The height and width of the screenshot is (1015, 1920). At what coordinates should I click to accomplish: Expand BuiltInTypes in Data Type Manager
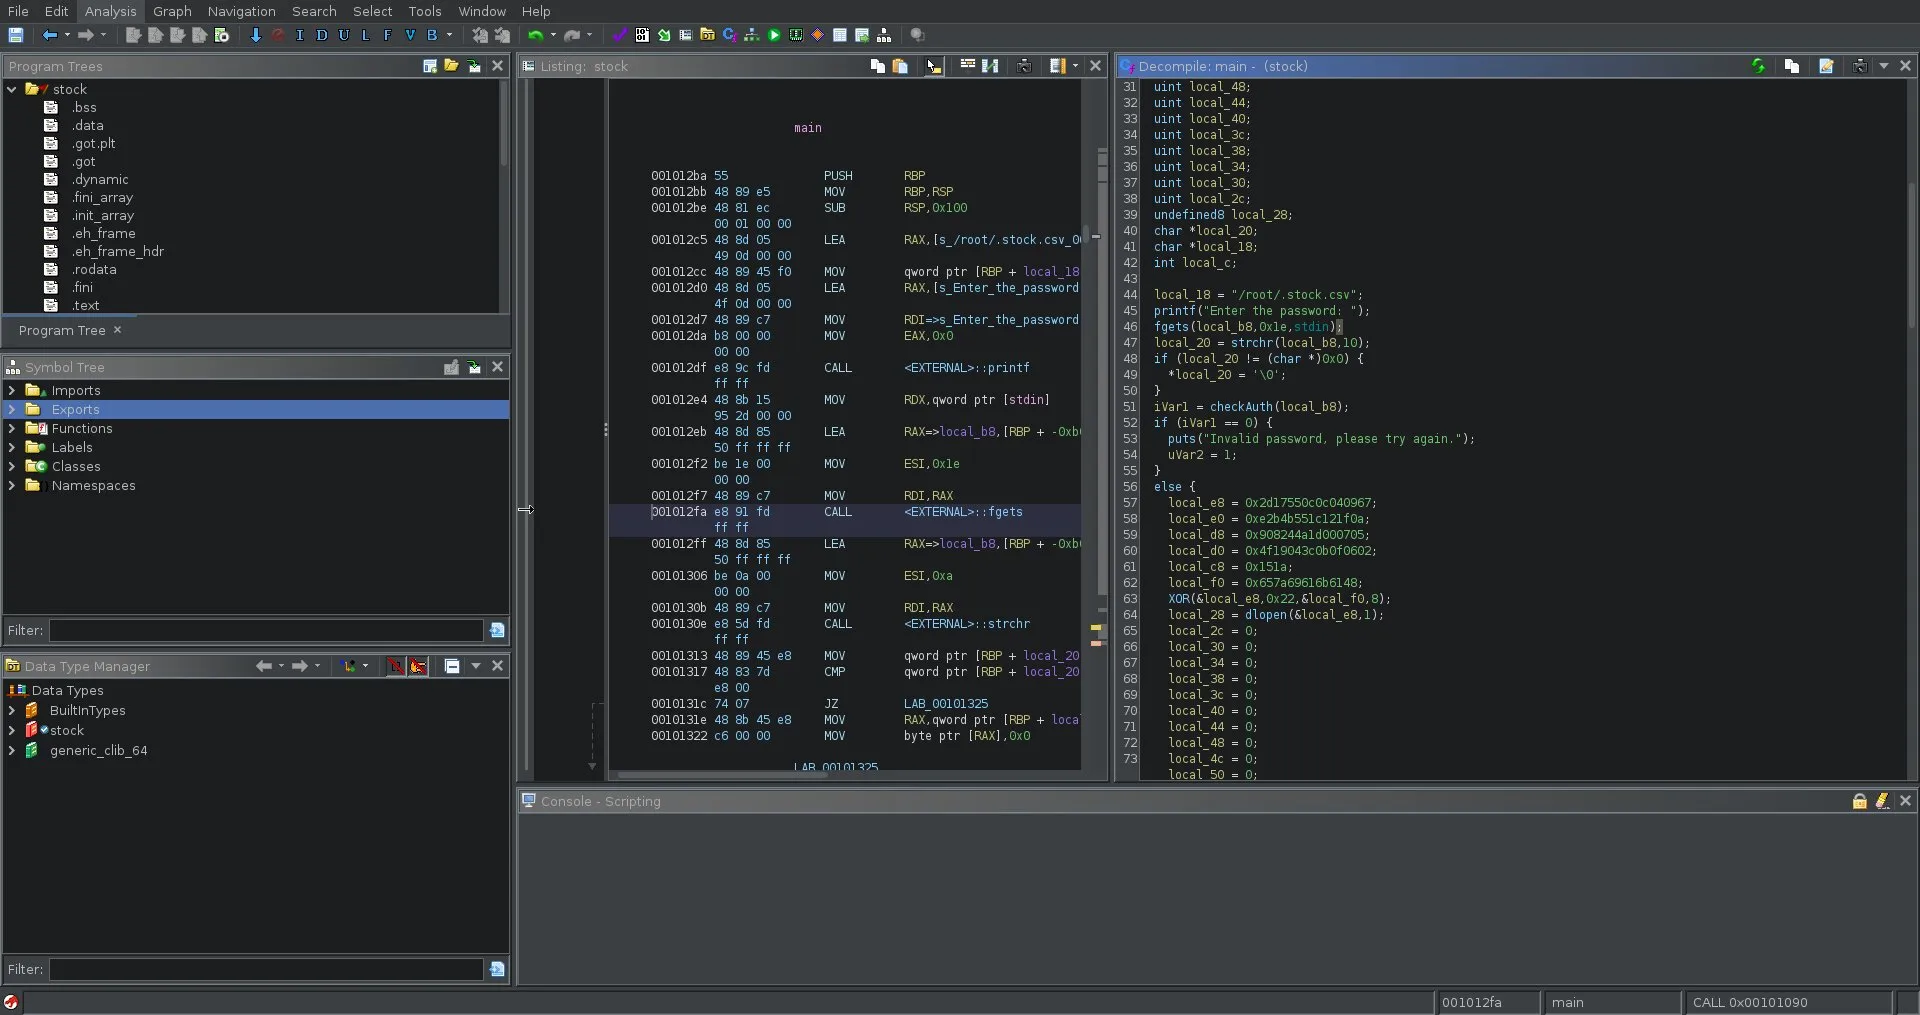coord(11,710)
